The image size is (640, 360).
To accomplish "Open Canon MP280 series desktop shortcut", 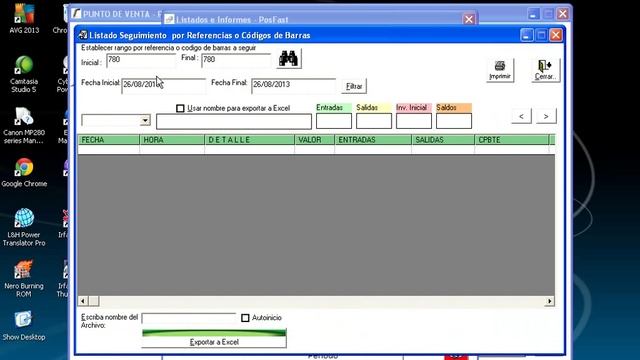I will click(24, 126).
